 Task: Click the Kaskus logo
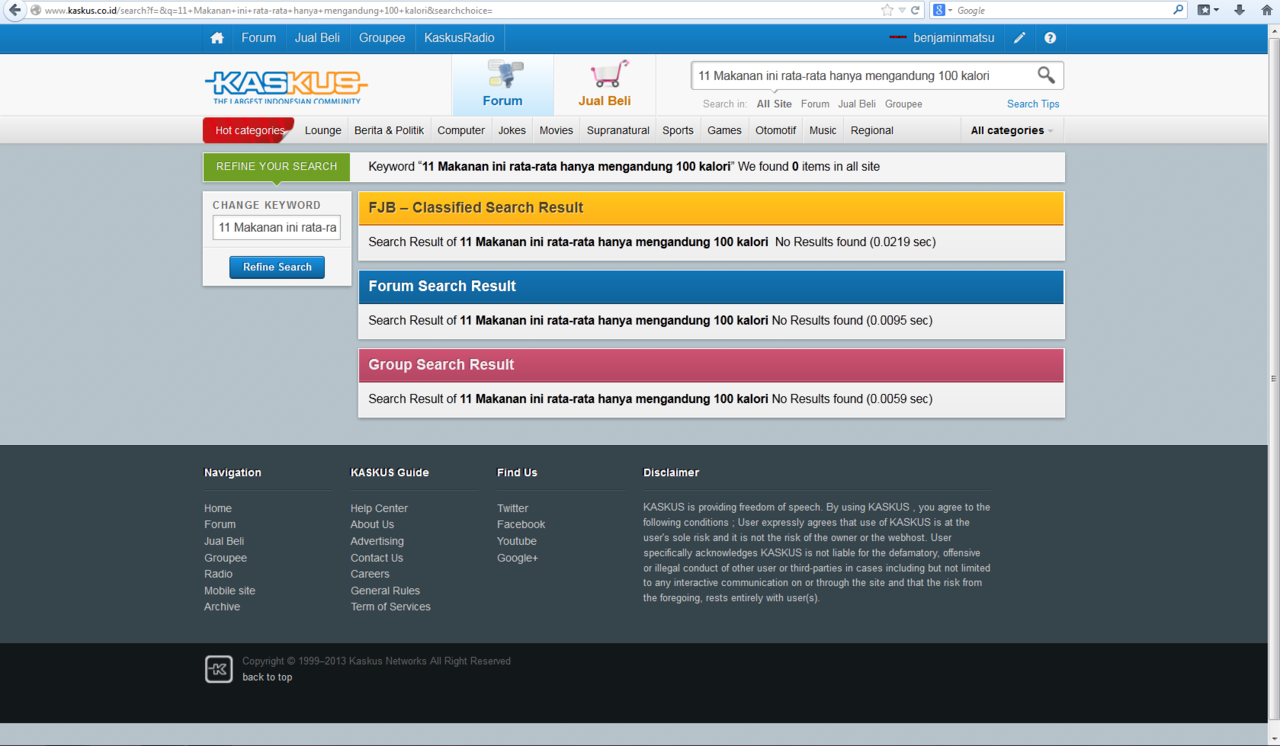pos(286,87)
